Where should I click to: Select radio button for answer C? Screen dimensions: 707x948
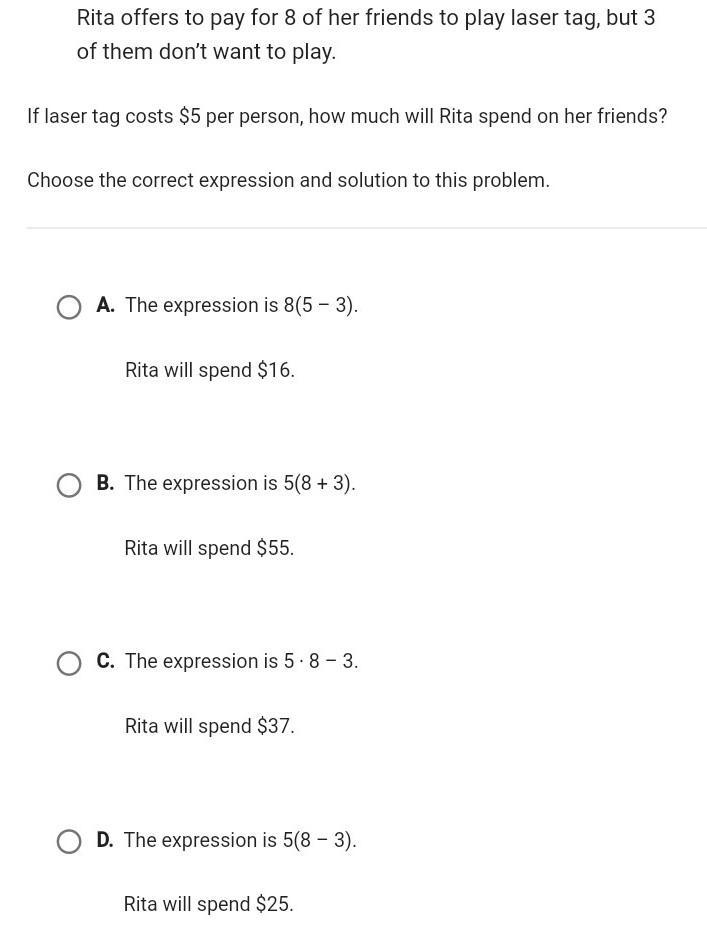pyautogui.click(x=69, y=663)
